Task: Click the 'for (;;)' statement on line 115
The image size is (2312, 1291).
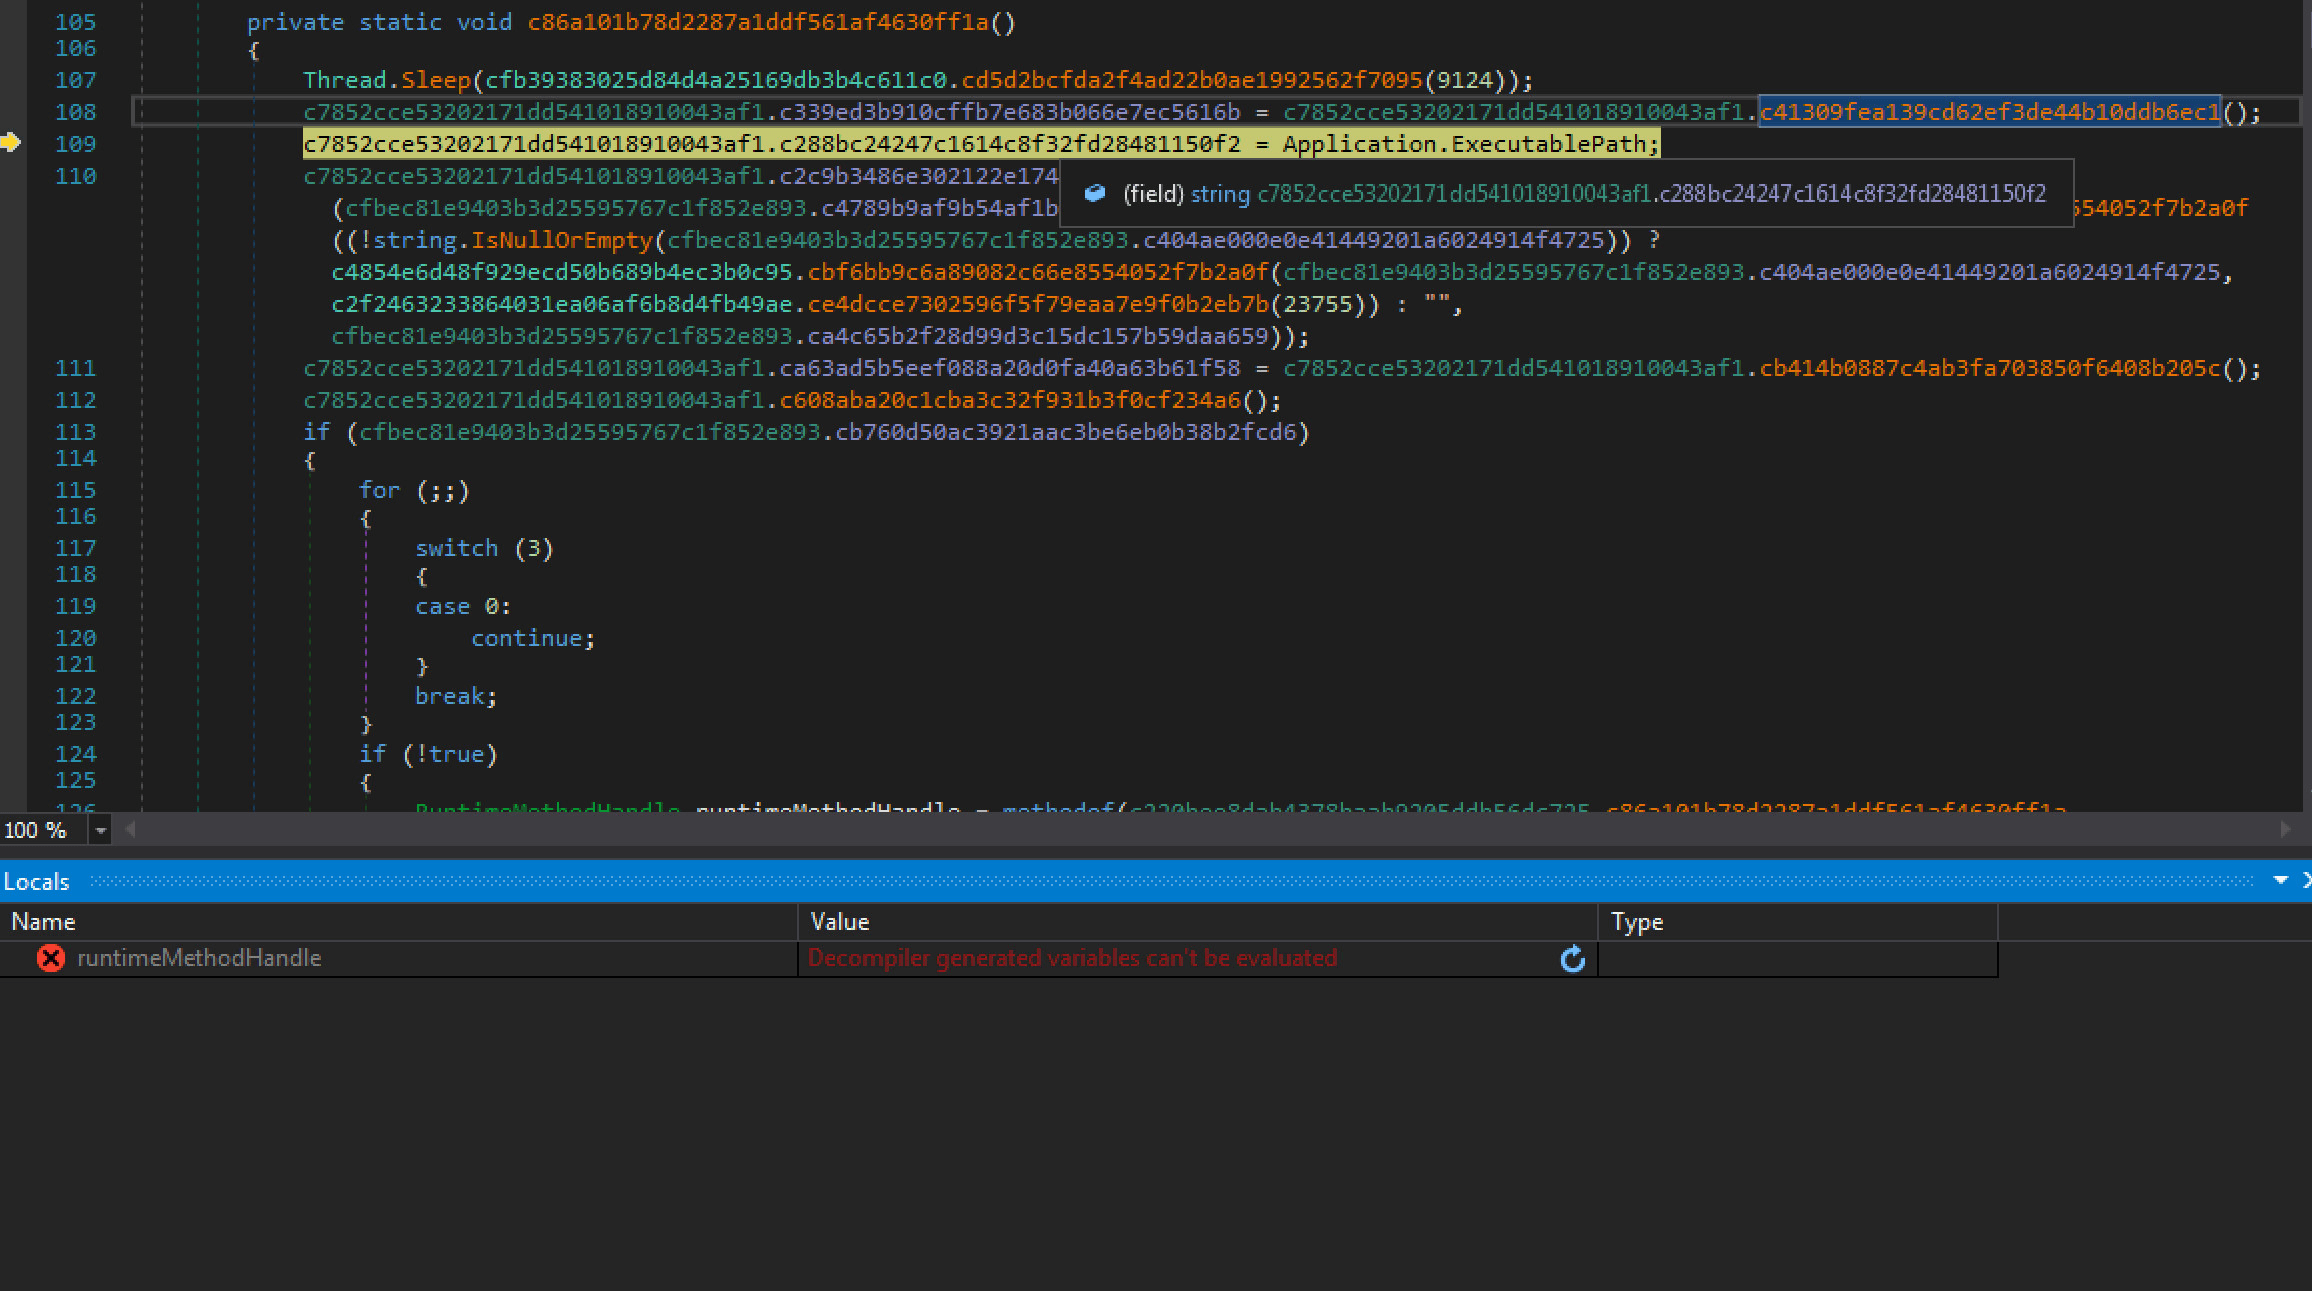Action: point(414,490)
